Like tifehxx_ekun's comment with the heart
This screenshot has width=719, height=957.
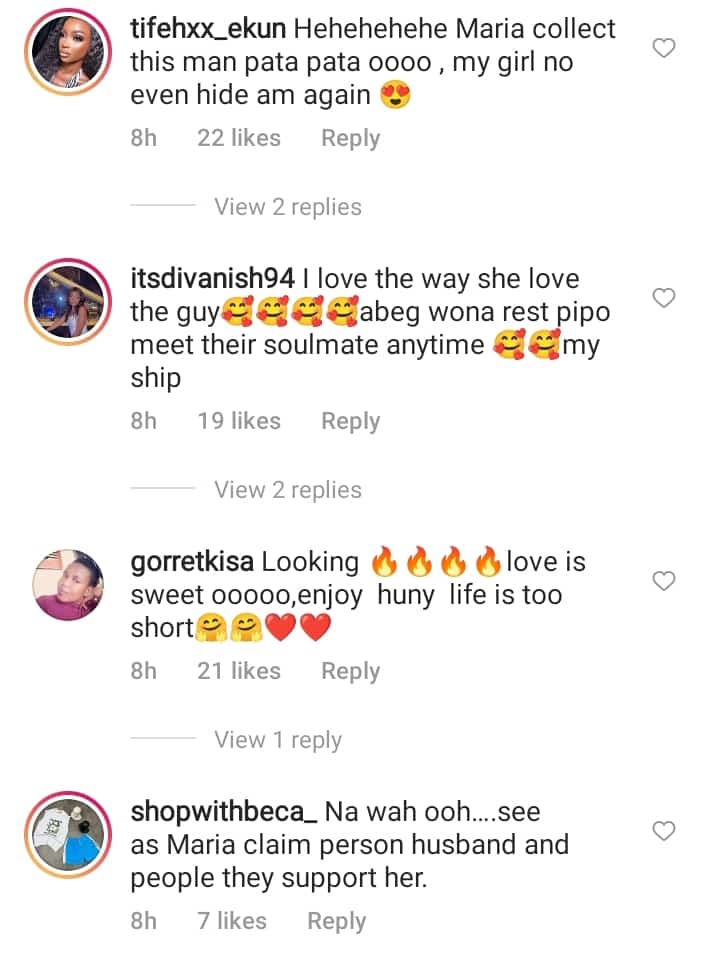tap(663, 47)
